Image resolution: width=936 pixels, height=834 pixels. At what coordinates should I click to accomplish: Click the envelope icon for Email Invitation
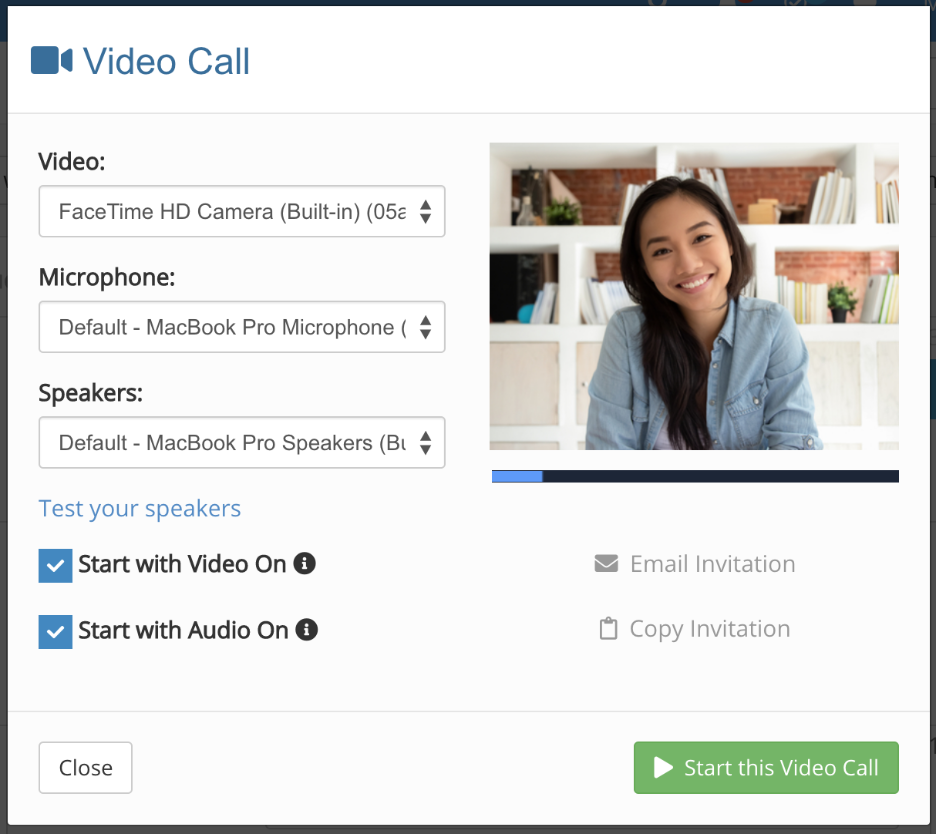[605, 563]
